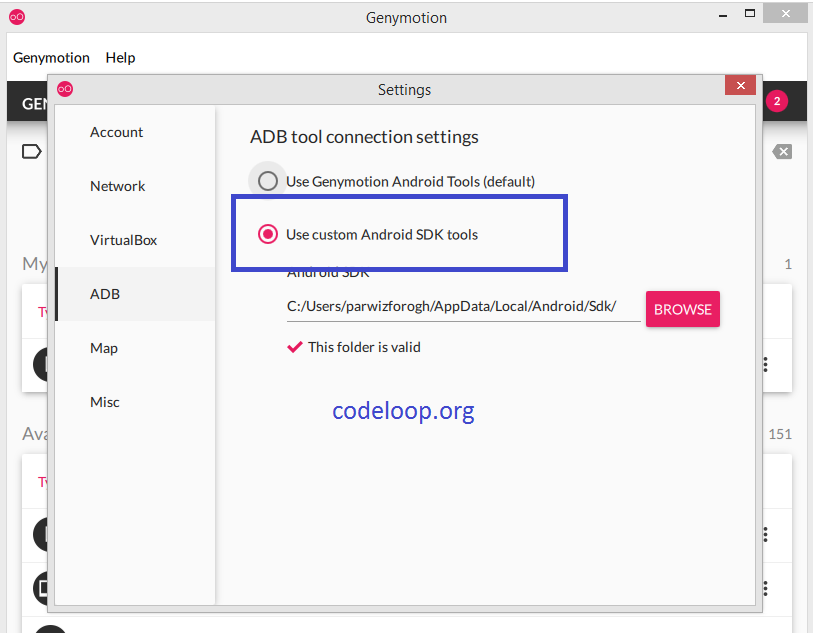Screen dimensions: 813x633
Task: Click the Genymotion logo in the main title bar
Action: (x=17, y=17)
